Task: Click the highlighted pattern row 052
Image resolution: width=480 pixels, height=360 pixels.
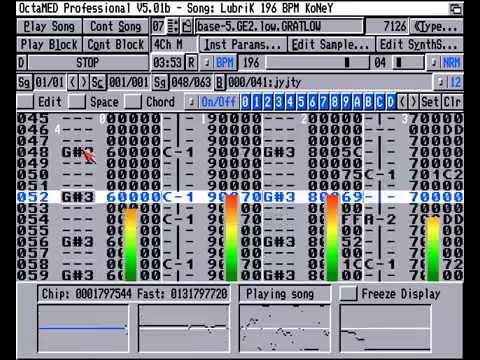Action: tap(240, 197)
